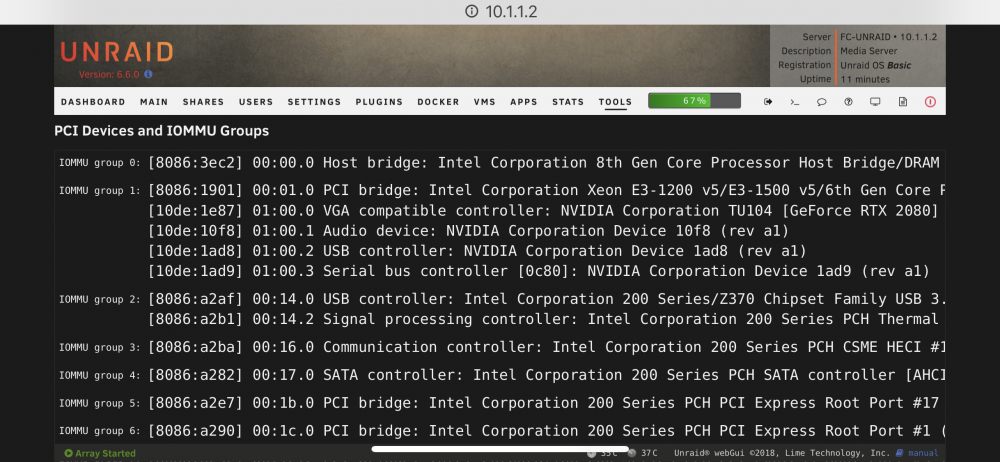Viewport: 1000px width, 462px height.
Task: Open the Settings tab
Action: [314, 101]
